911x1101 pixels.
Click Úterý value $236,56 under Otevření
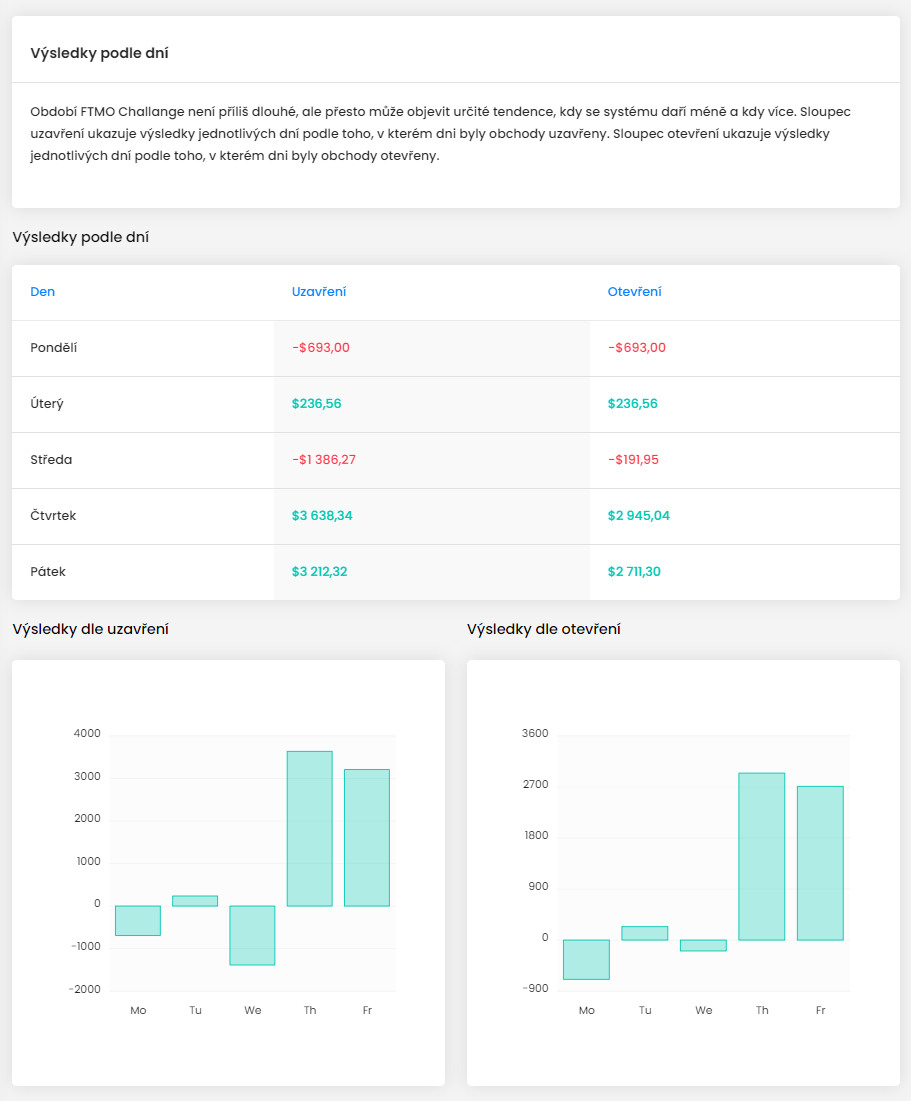[632, 404]
